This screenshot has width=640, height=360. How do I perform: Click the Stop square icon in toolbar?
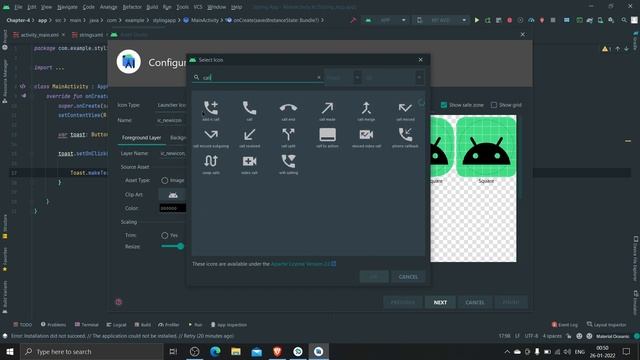click(553, 20)
